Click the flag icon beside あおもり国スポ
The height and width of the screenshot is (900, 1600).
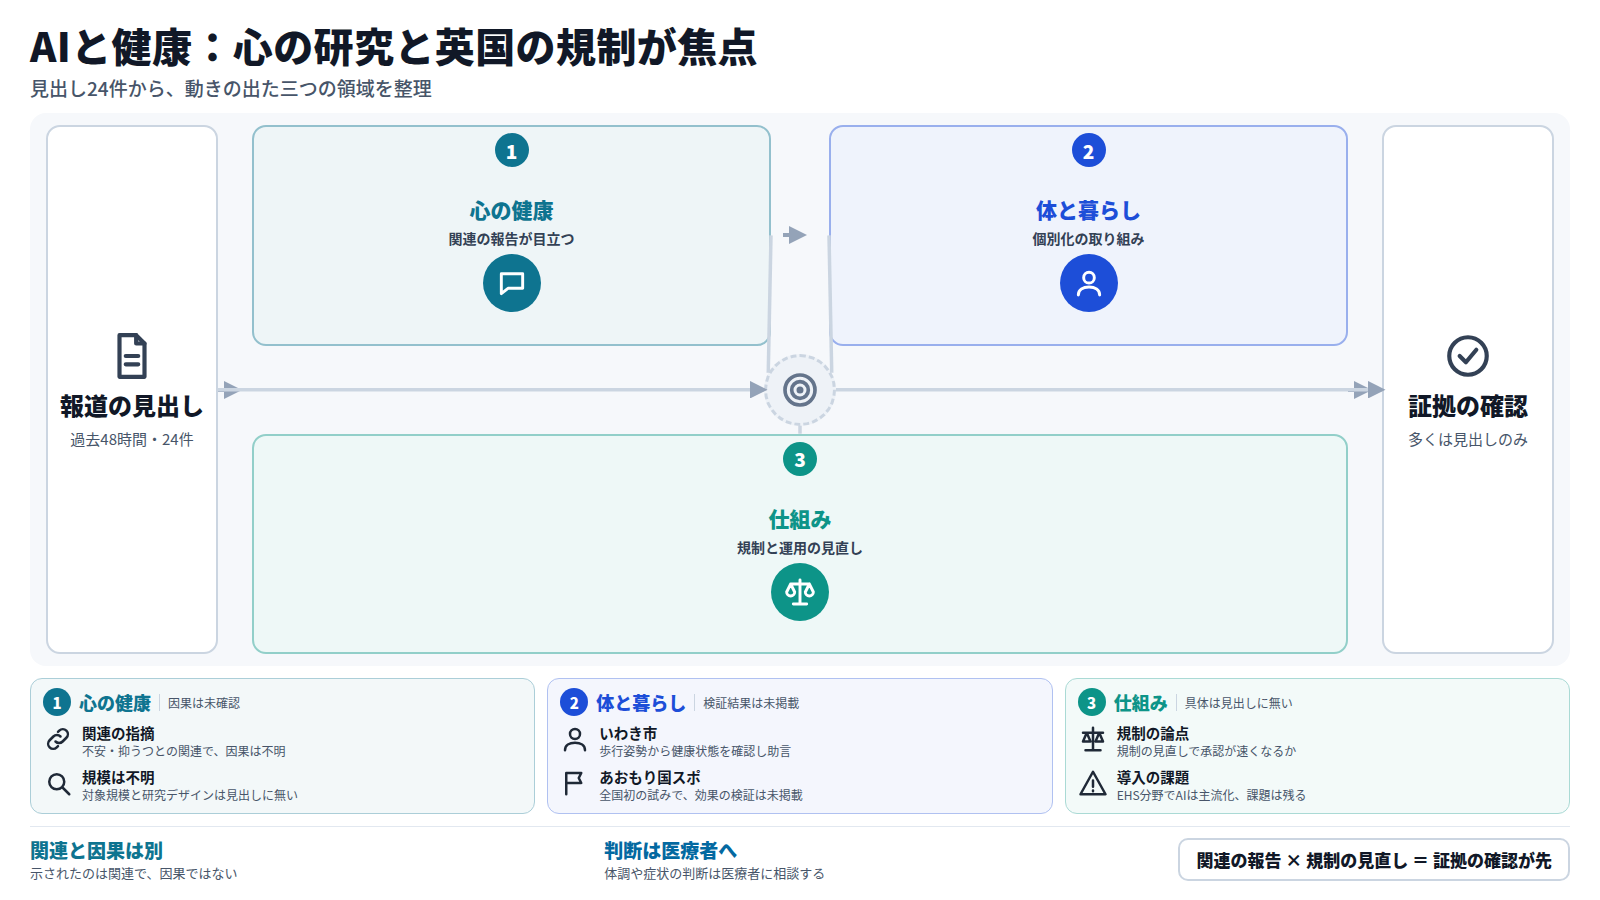coord(575,784)
